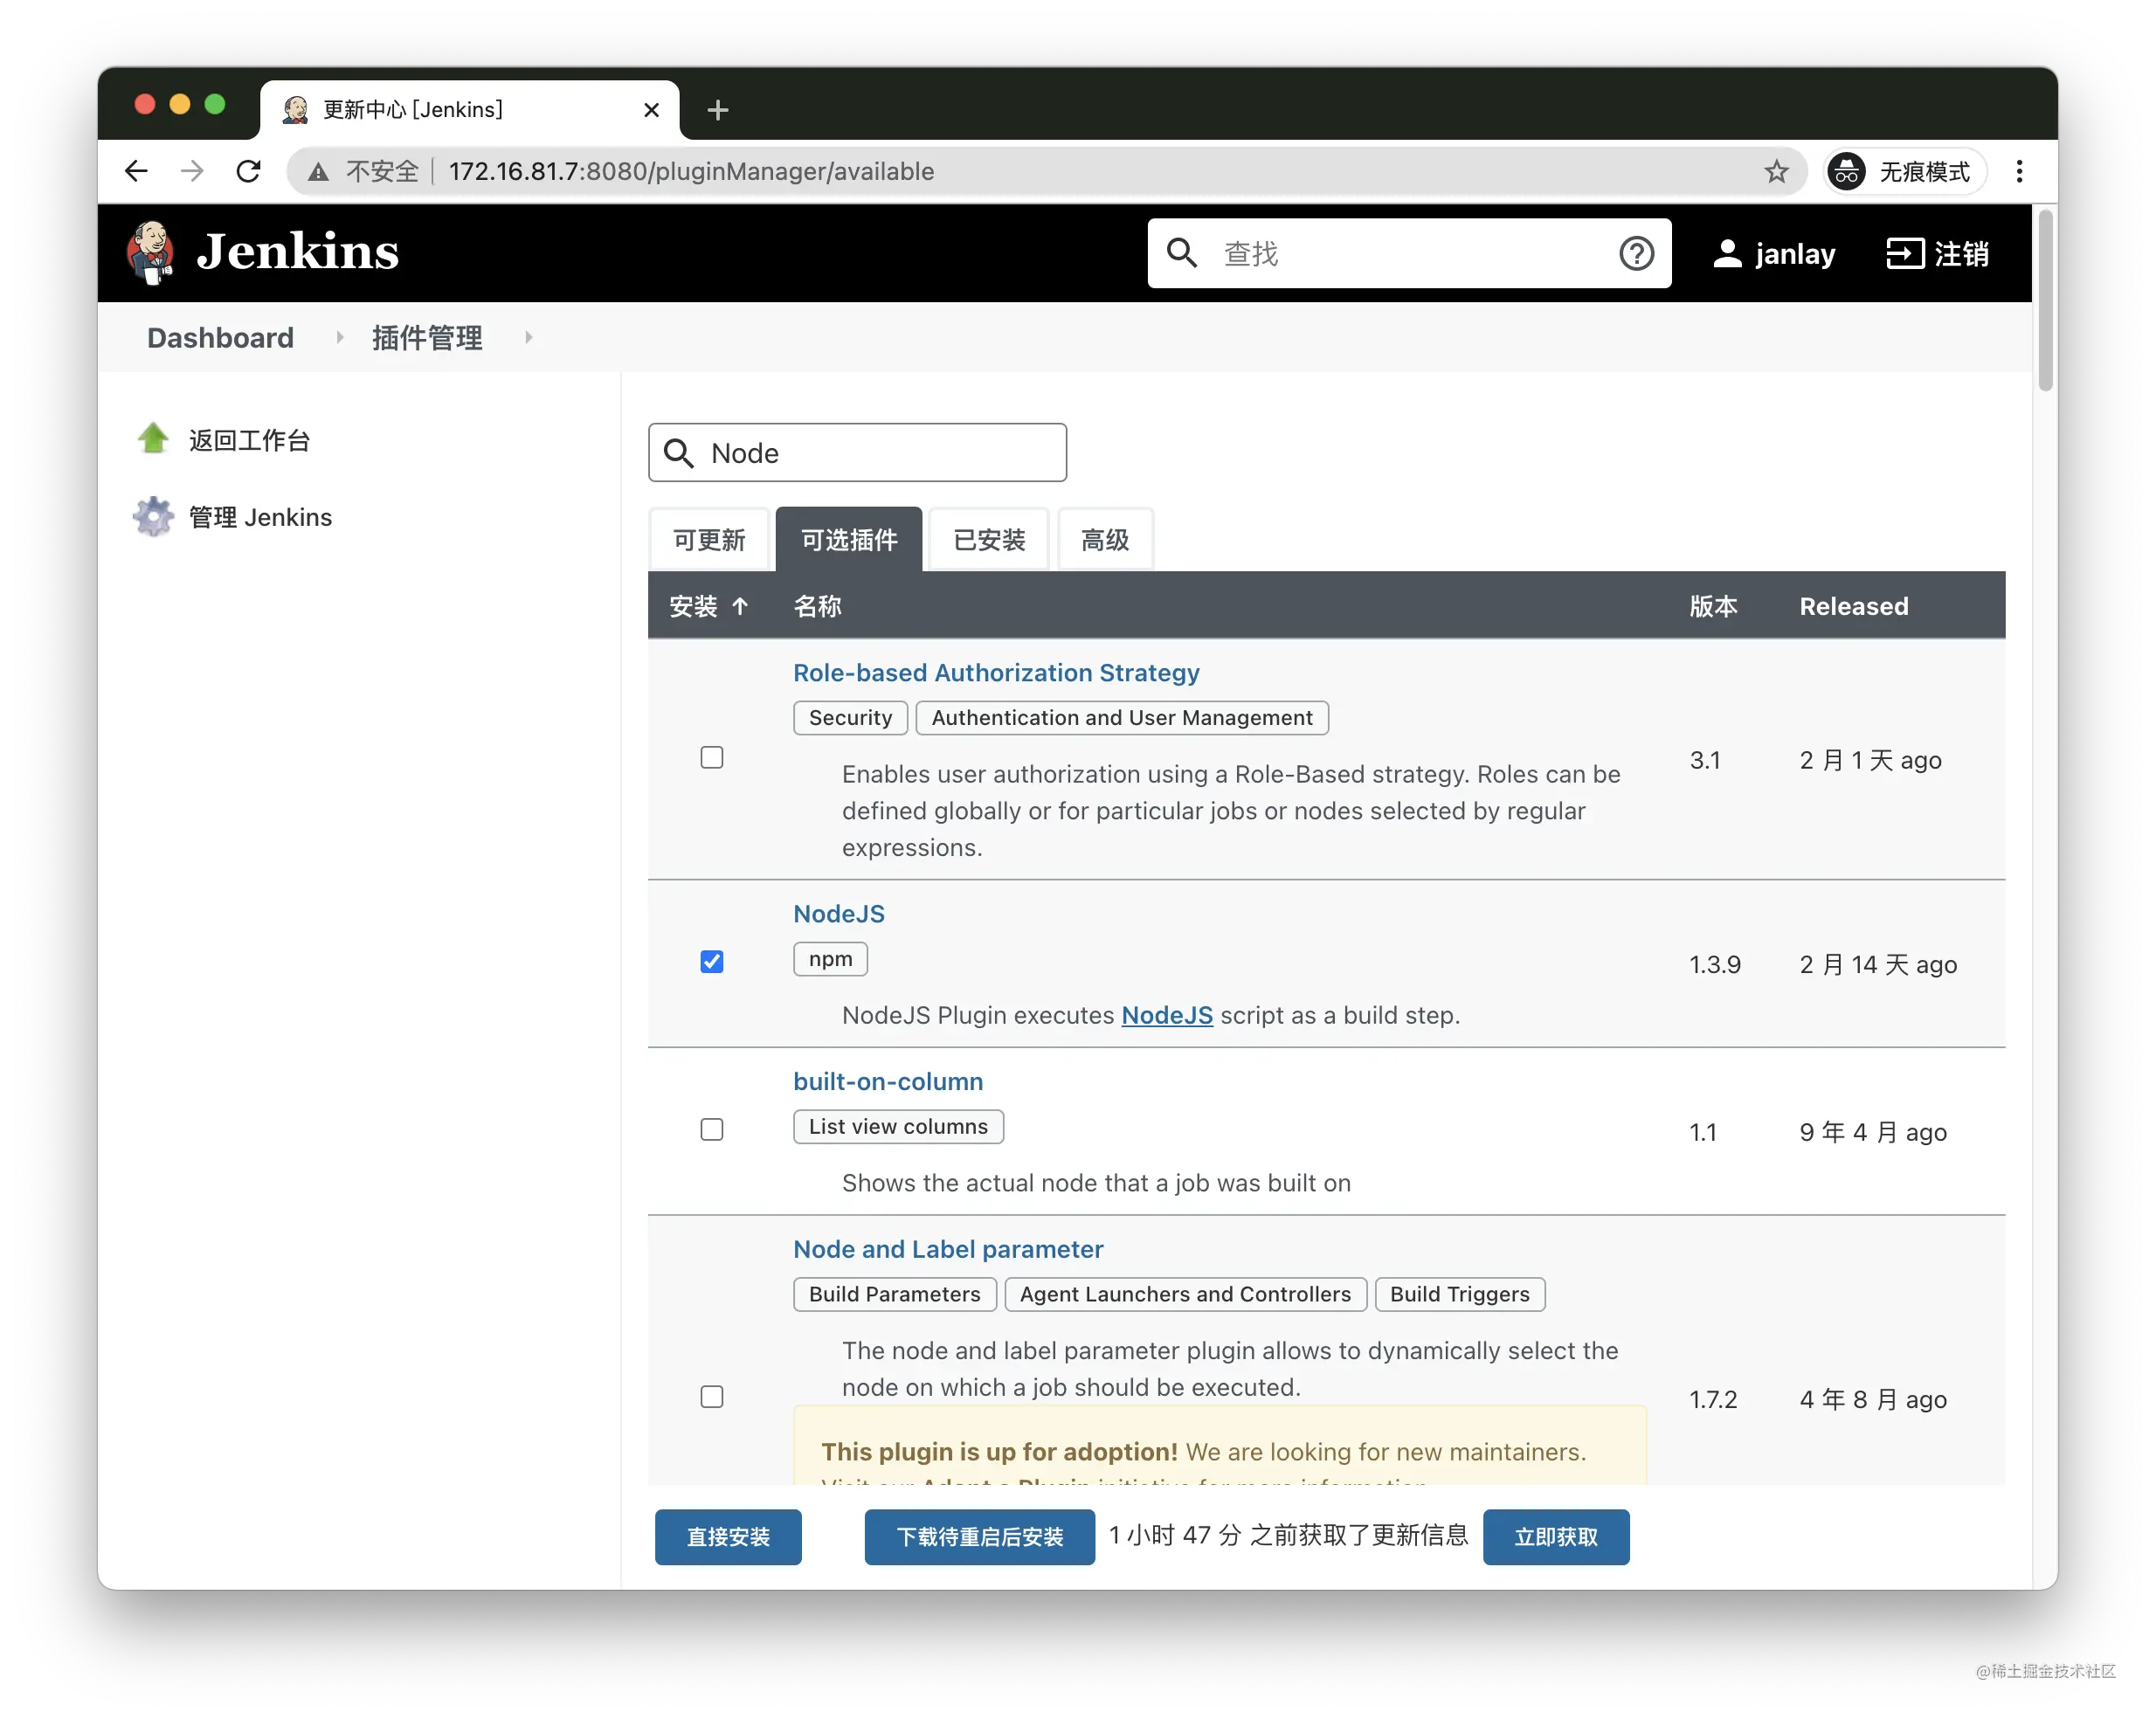Click the gear icon for 管理 Jenkins
2156x1719 pixels.
point(153,516)
